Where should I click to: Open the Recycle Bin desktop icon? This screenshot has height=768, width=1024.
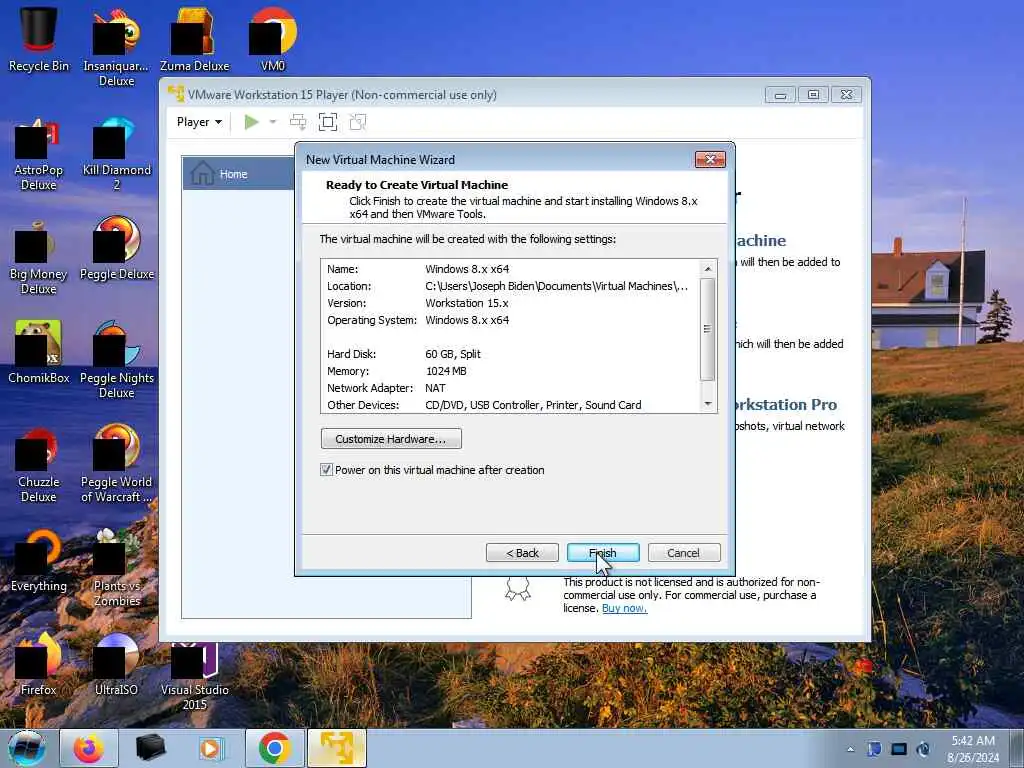[x=39, y=38]
